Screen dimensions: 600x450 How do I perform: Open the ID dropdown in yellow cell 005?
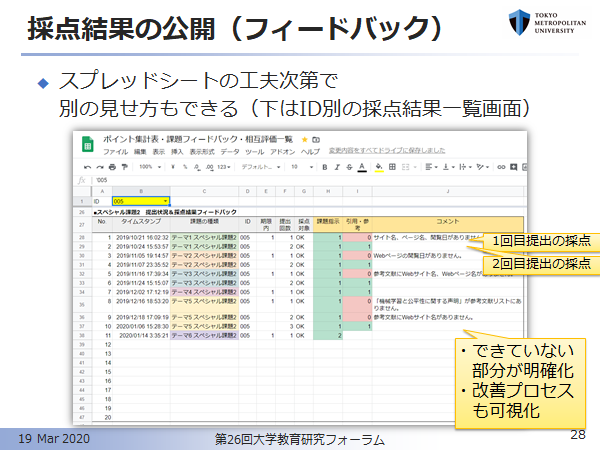coord(165,201)
